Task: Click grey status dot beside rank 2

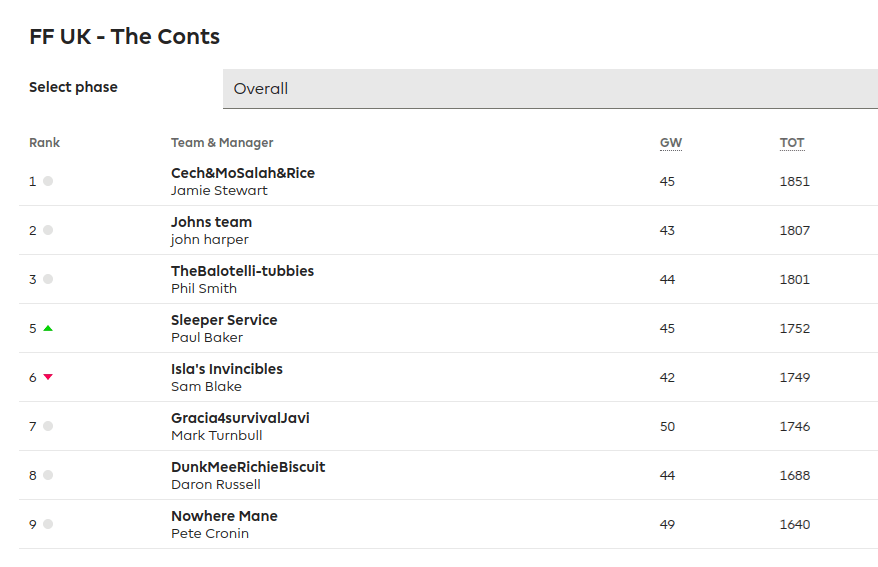Action: 48,230
